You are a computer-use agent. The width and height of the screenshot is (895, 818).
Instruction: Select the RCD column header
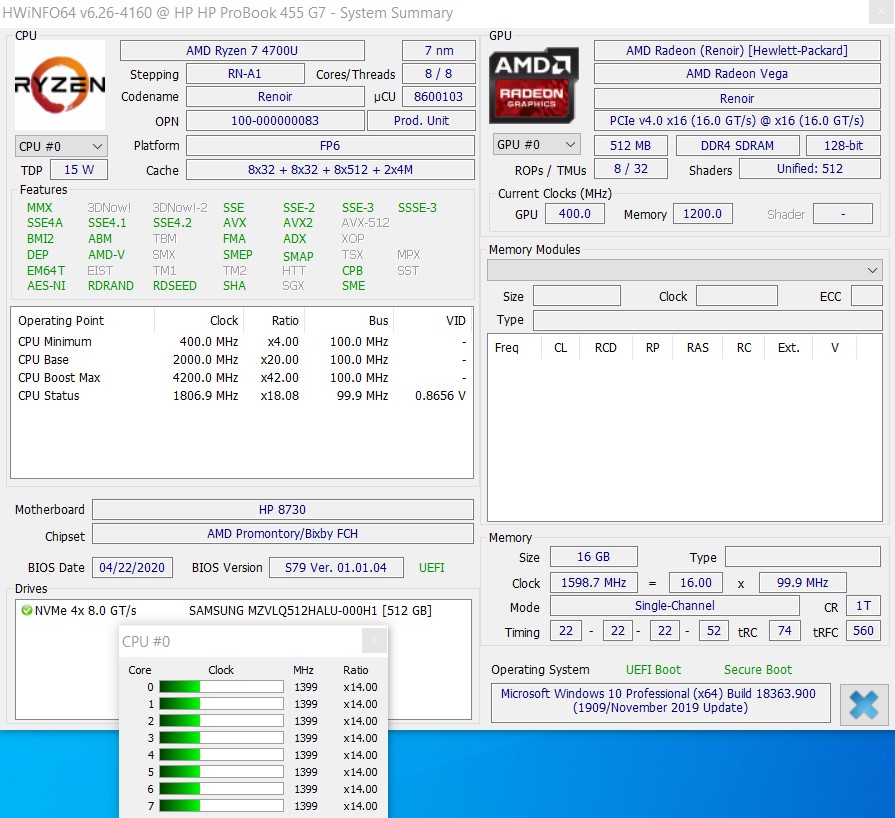click(x=606, y=348)
